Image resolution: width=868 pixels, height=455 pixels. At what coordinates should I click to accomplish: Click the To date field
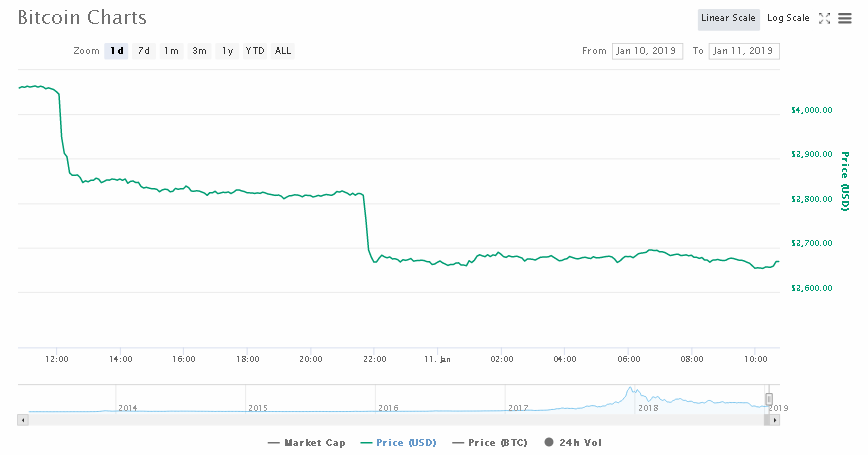[743, 51]
